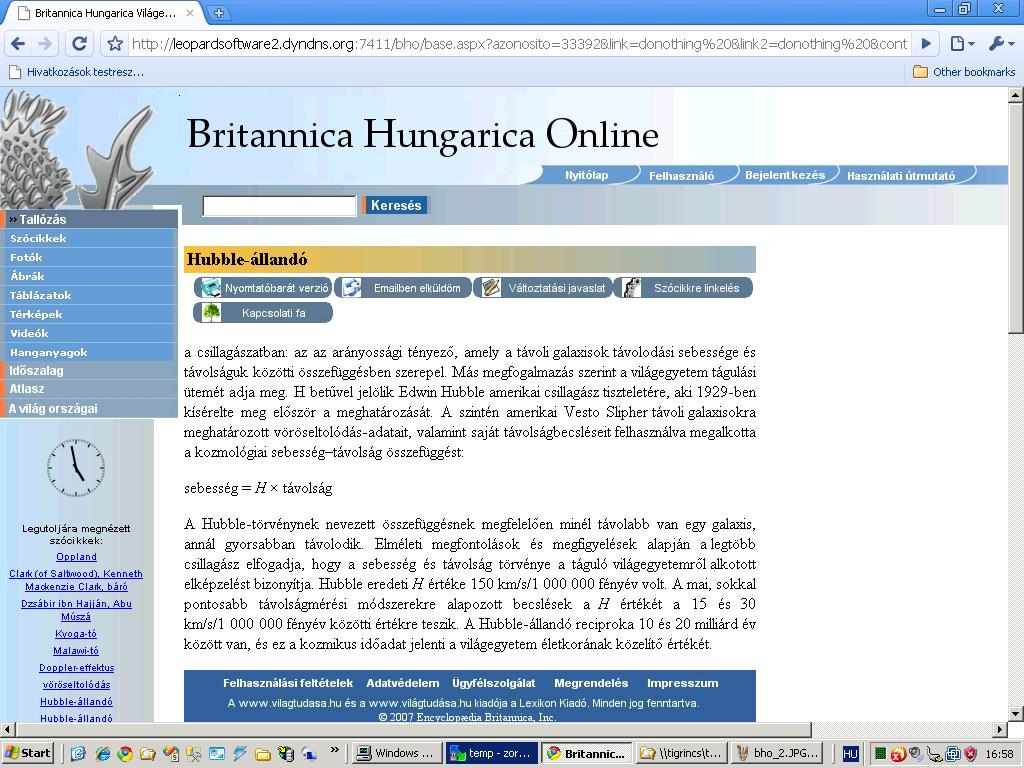This screenshot has height=768, width=1024.
Task: Open the page control menu icon
Action: (x=962, y=44)
